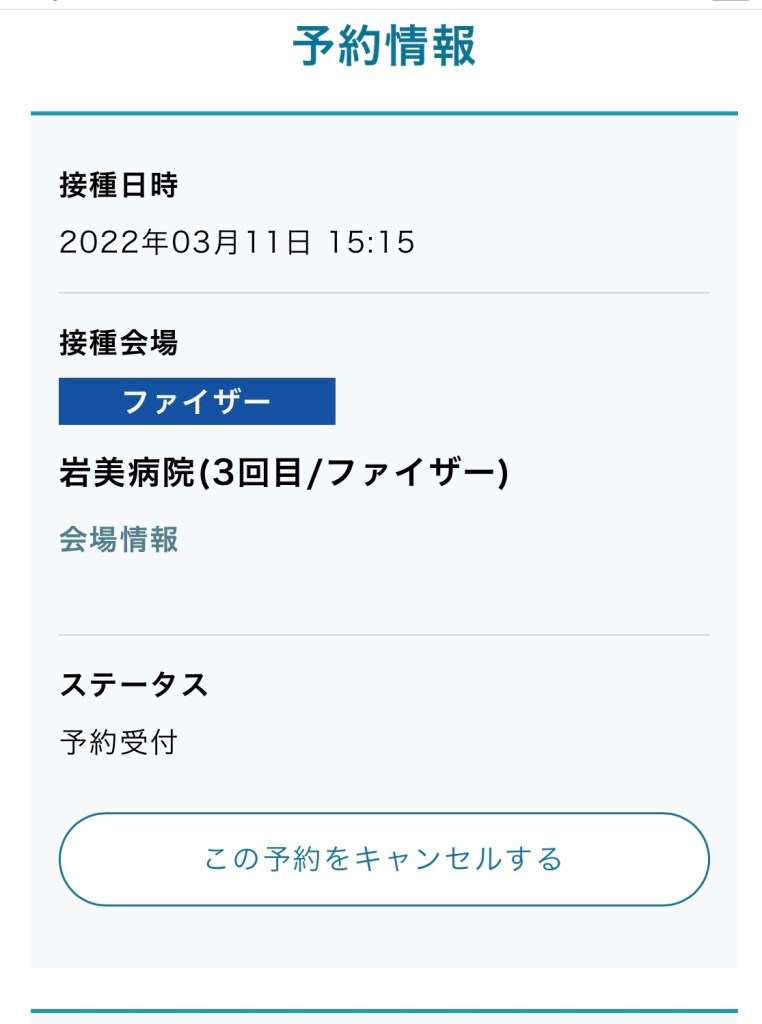The width and height of the screenshot is (762, 1024).
Task: Click the blank area beneath the cancel button
Action: (384, 938)
